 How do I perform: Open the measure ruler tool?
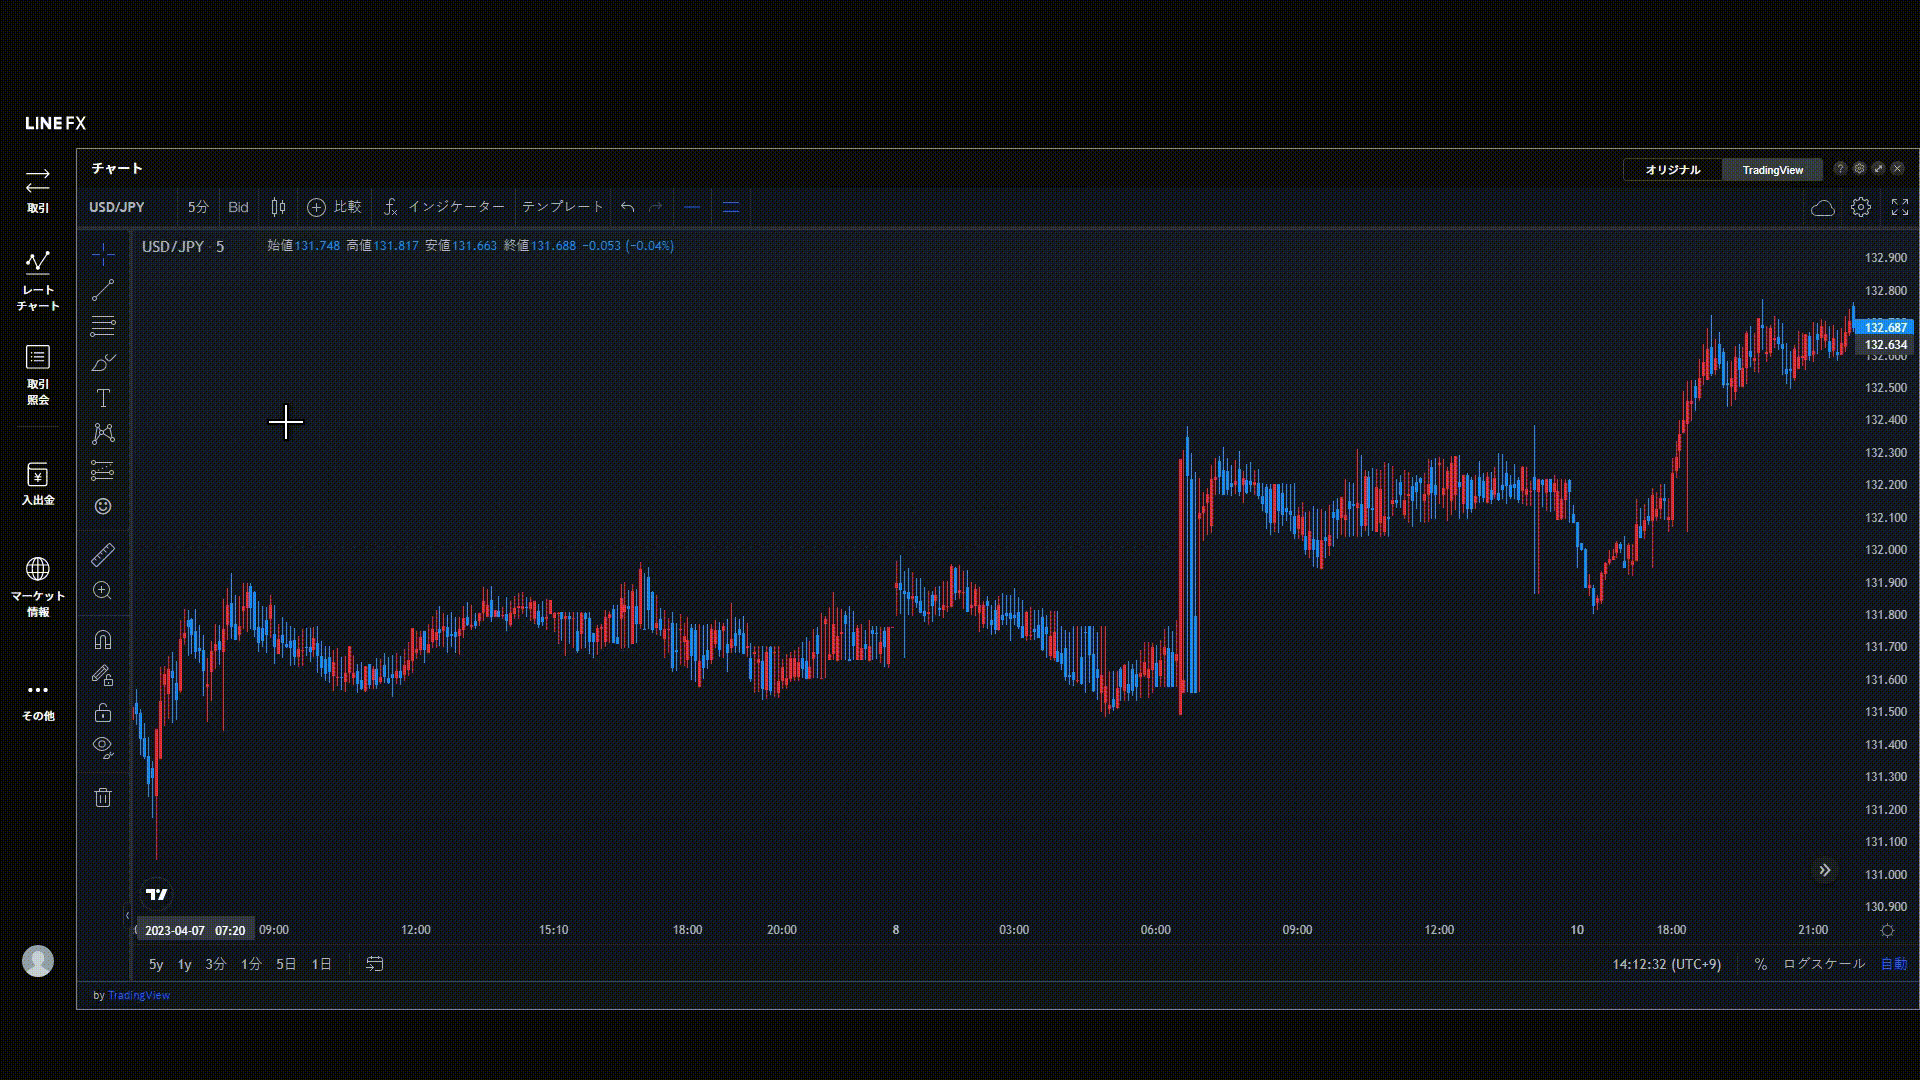pyautogui.click(x=103, y=554)
